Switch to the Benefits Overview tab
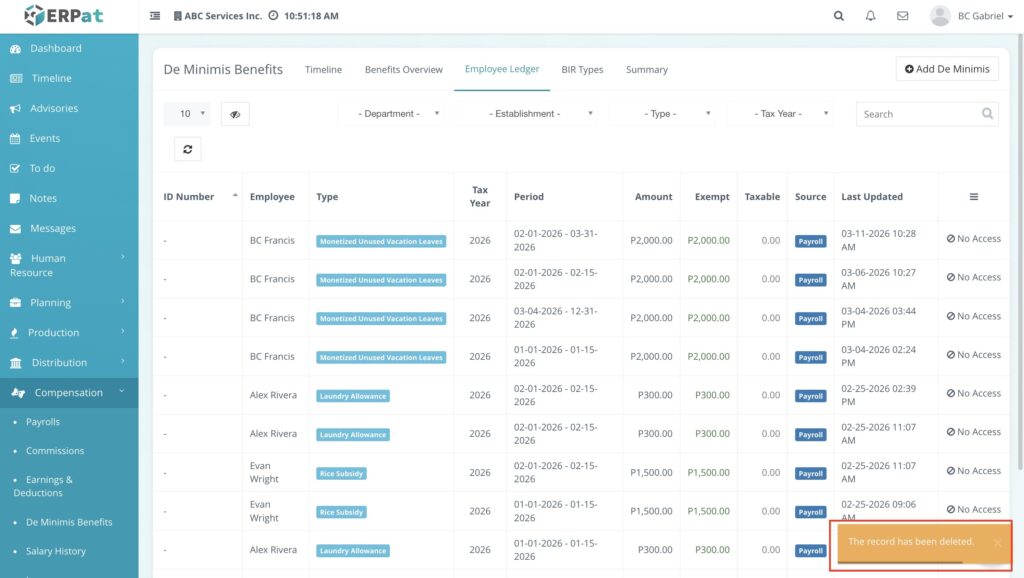 click(x=403, y=70)
